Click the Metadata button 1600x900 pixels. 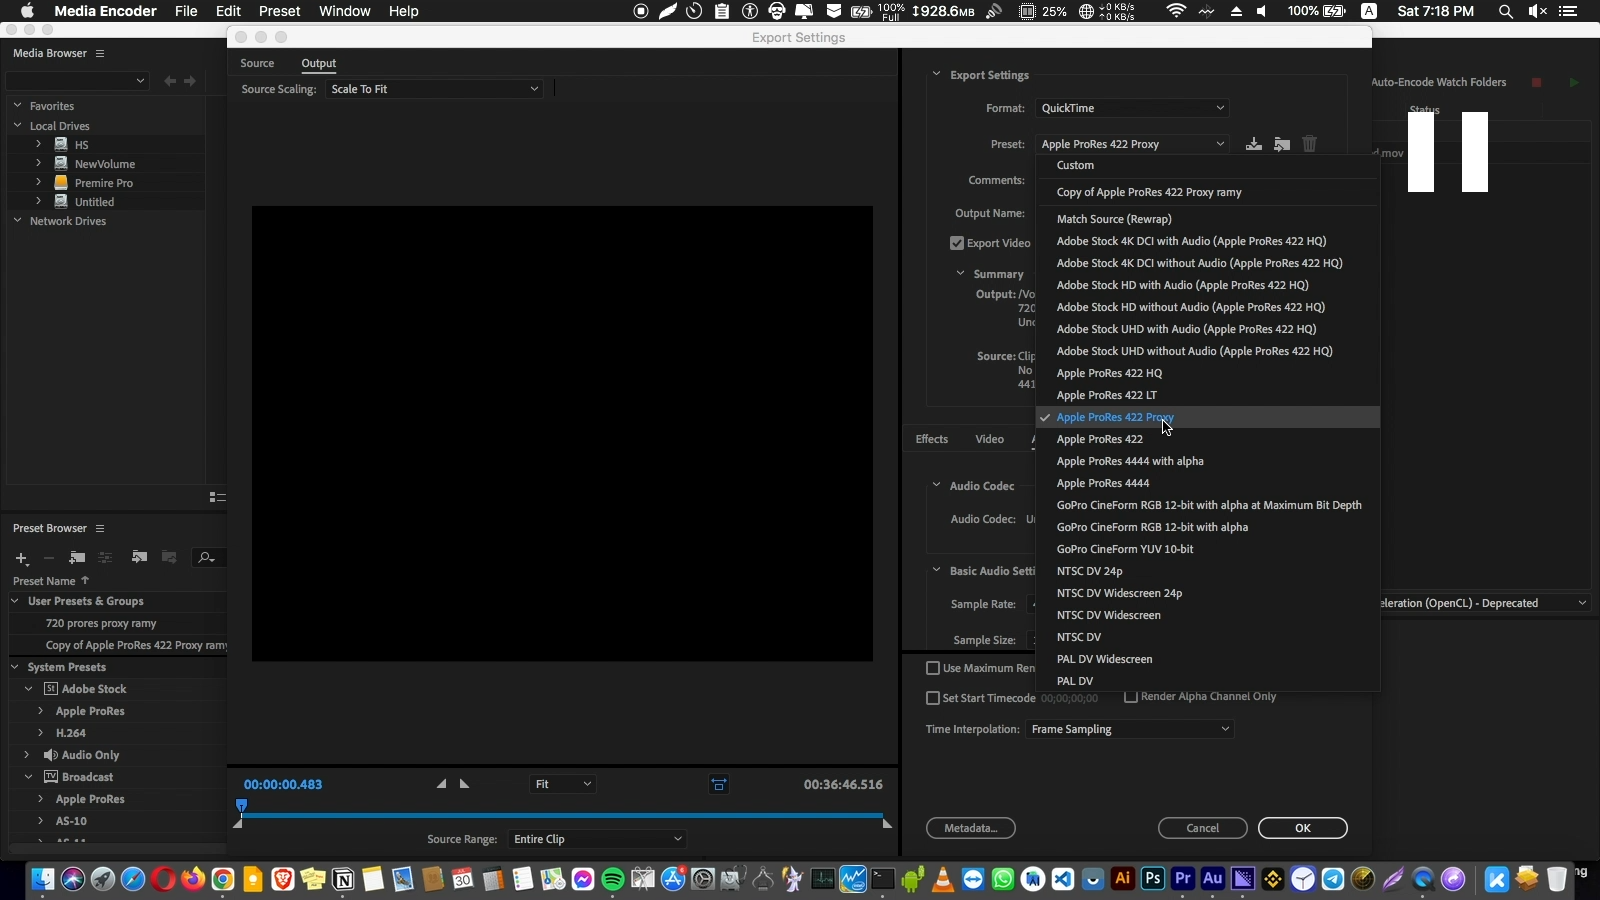971,828
